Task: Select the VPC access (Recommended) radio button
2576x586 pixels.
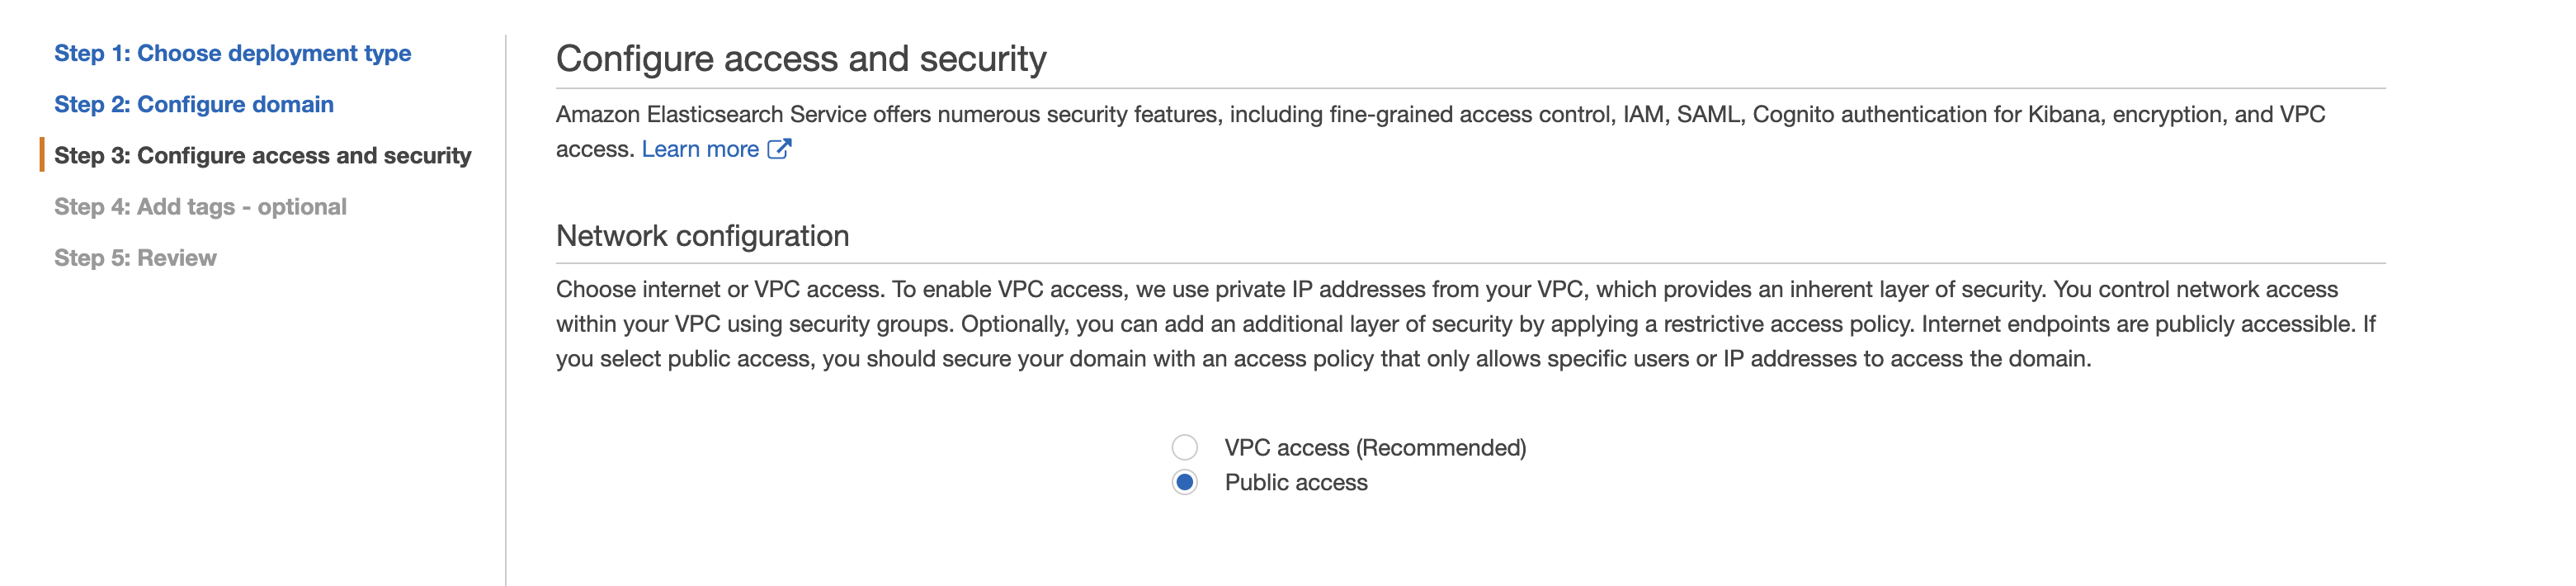Action: pos(1184,447)
